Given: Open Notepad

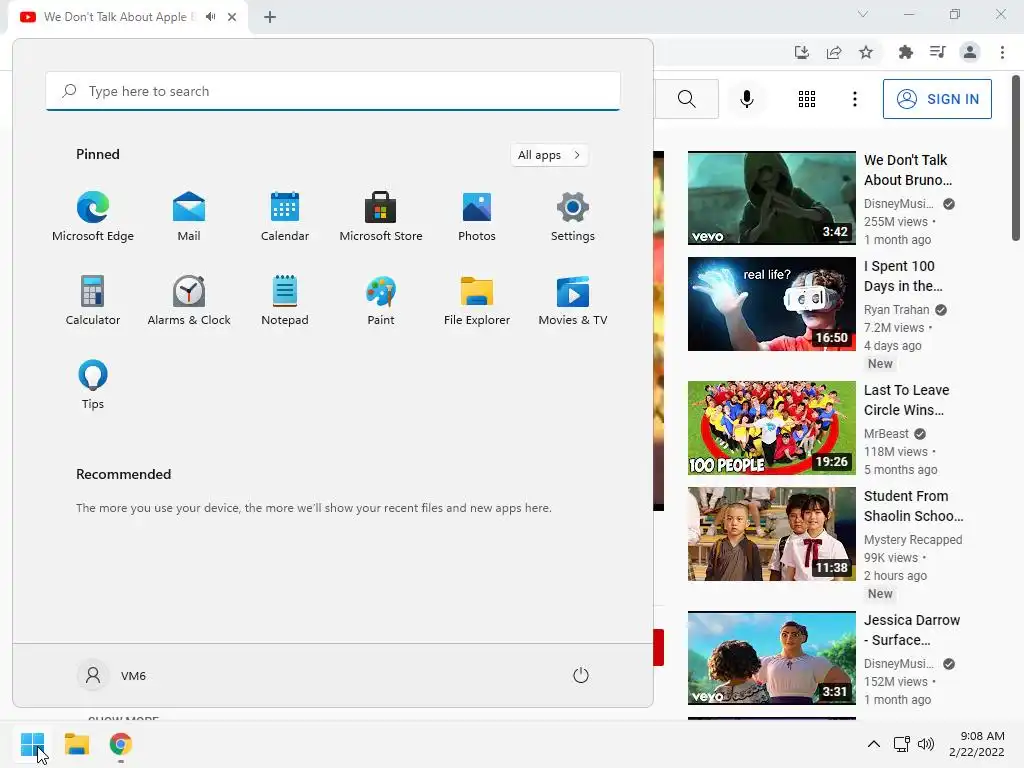Looking at the screenshot, I should 285,300.
